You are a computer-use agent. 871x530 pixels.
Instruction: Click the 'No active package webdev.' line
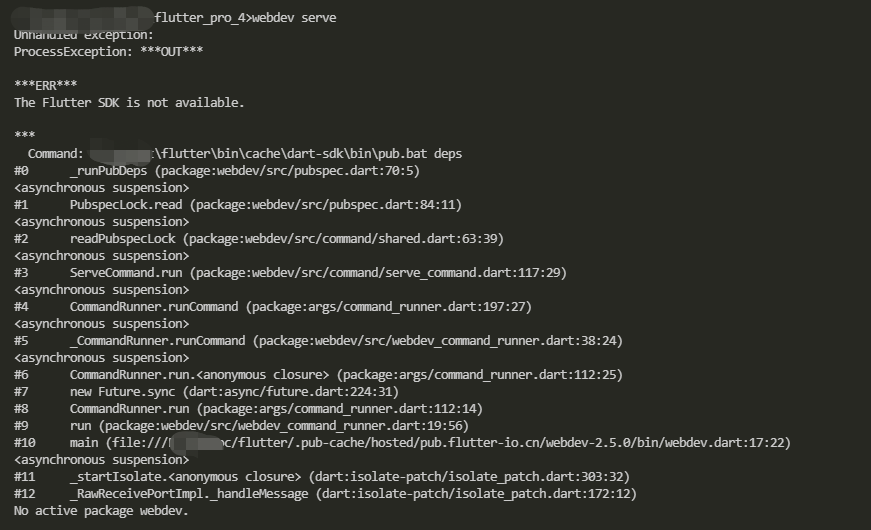pyautogui.click(x=101, y=511)
